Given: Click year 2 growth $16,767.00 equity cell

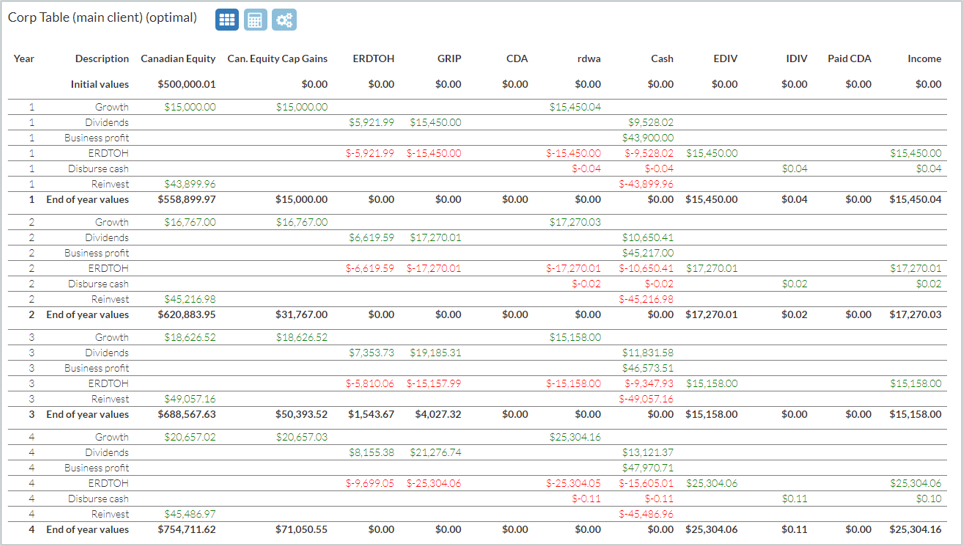Looking at the screenshot, I should click(190, 222).
